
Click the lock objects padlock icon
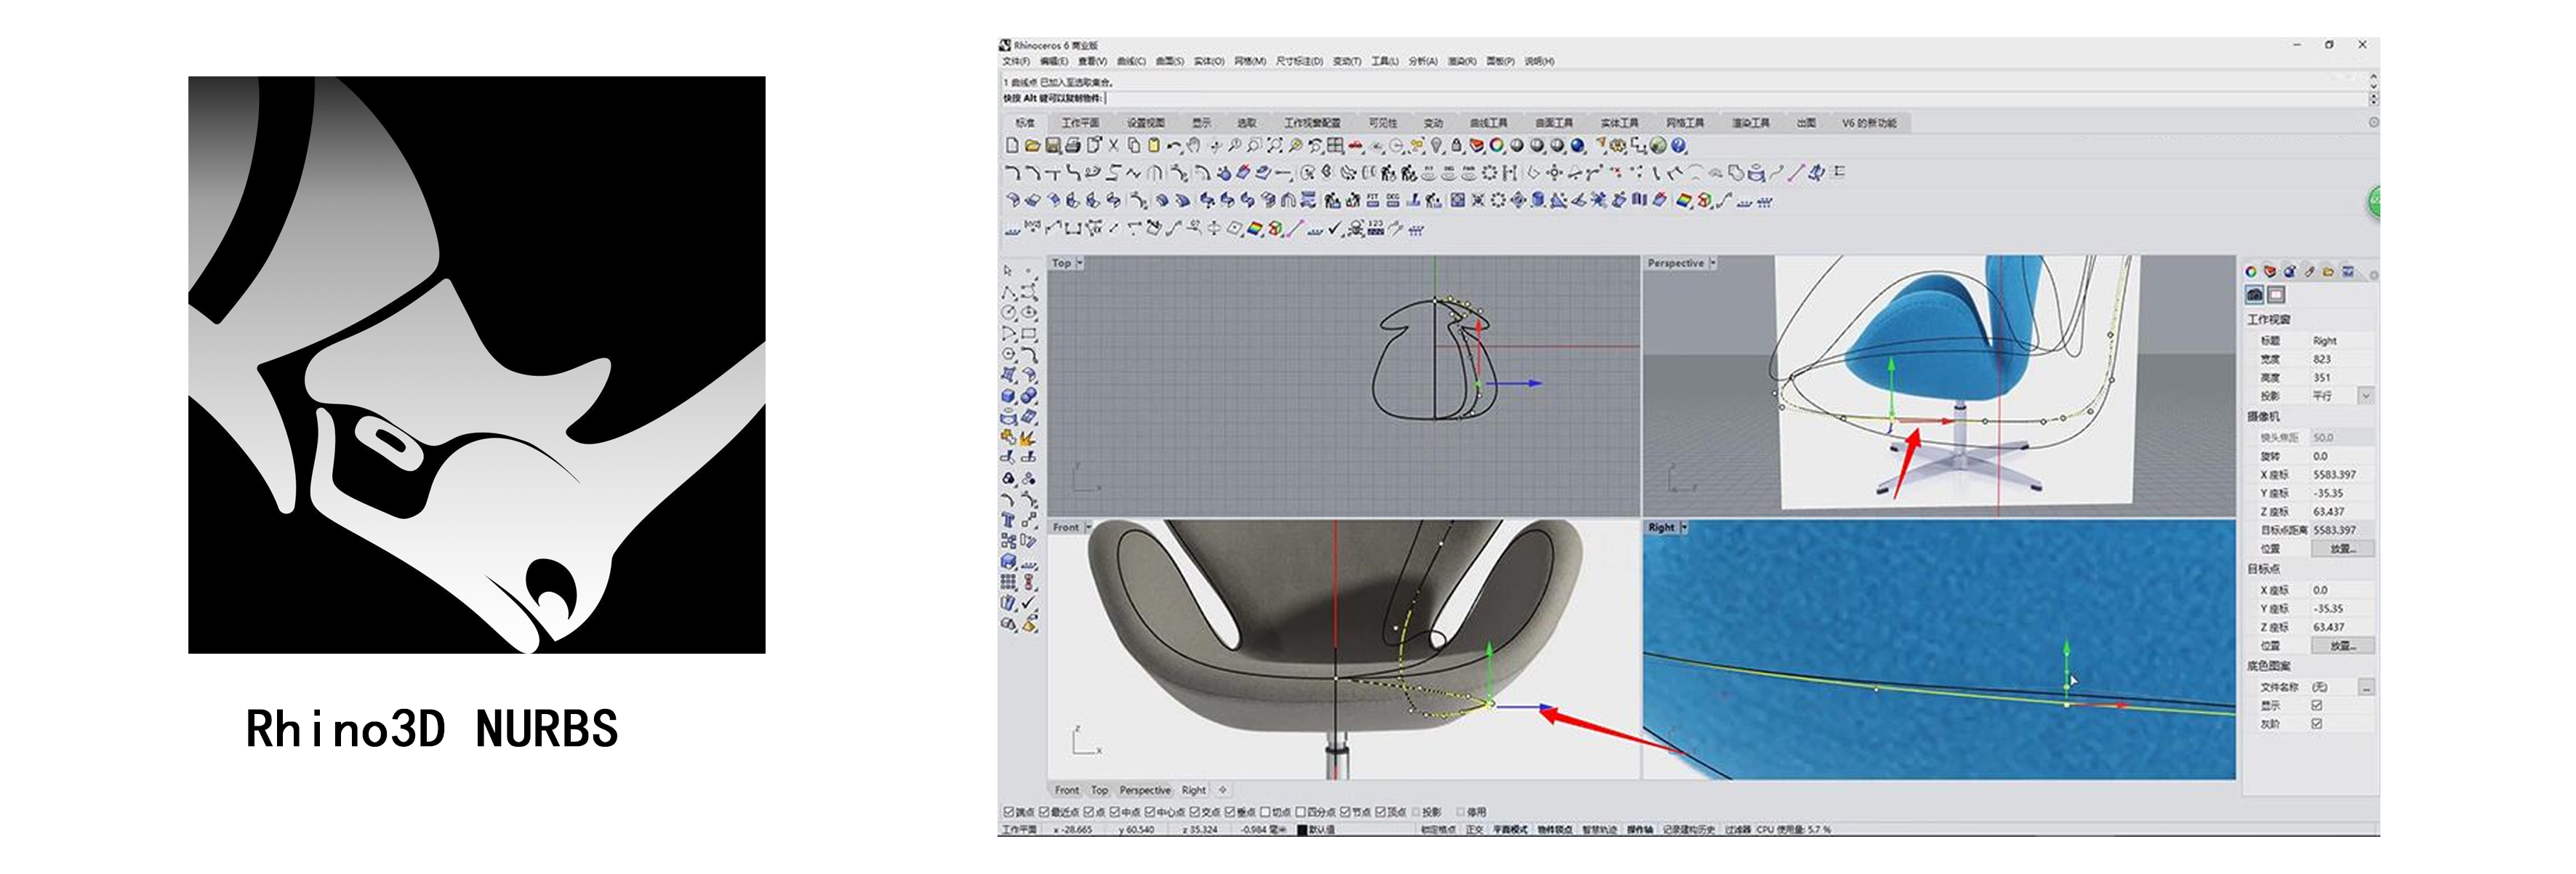1457,146
